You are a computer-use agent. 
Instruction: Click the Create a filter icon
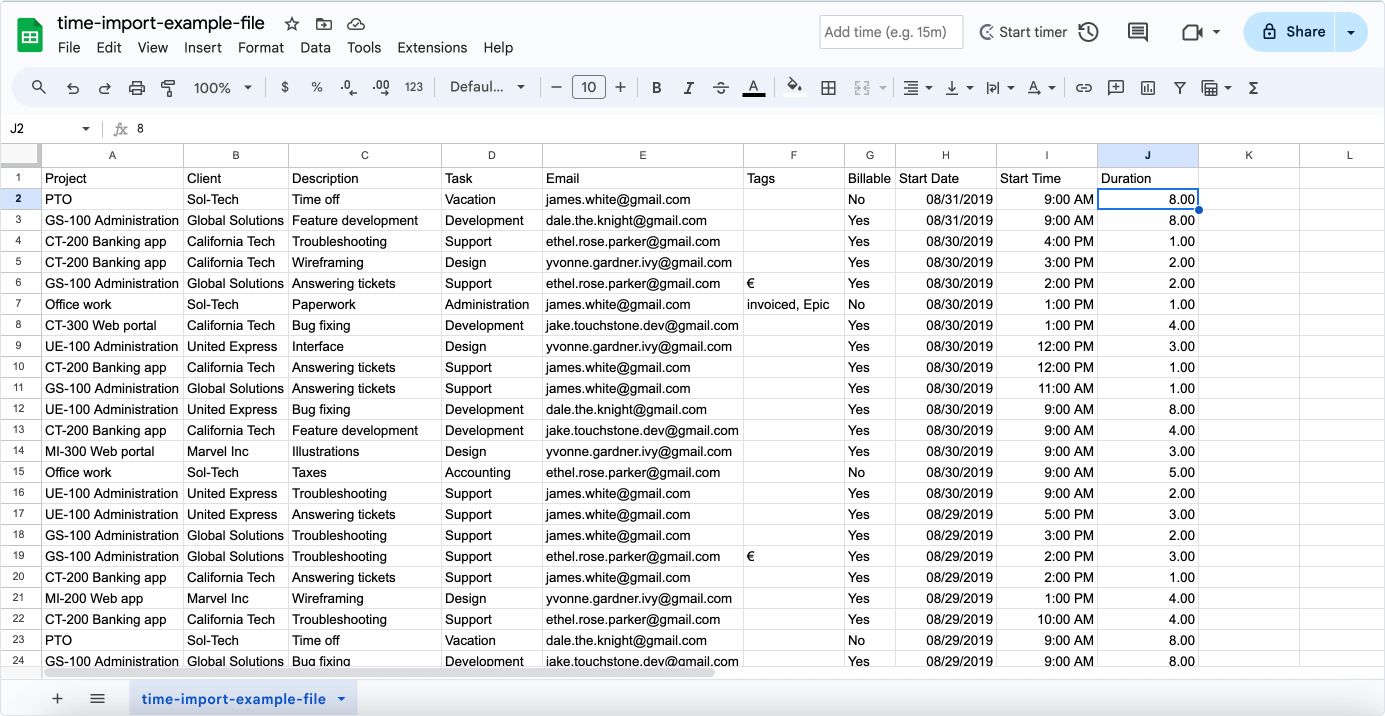click(1180, 88)
